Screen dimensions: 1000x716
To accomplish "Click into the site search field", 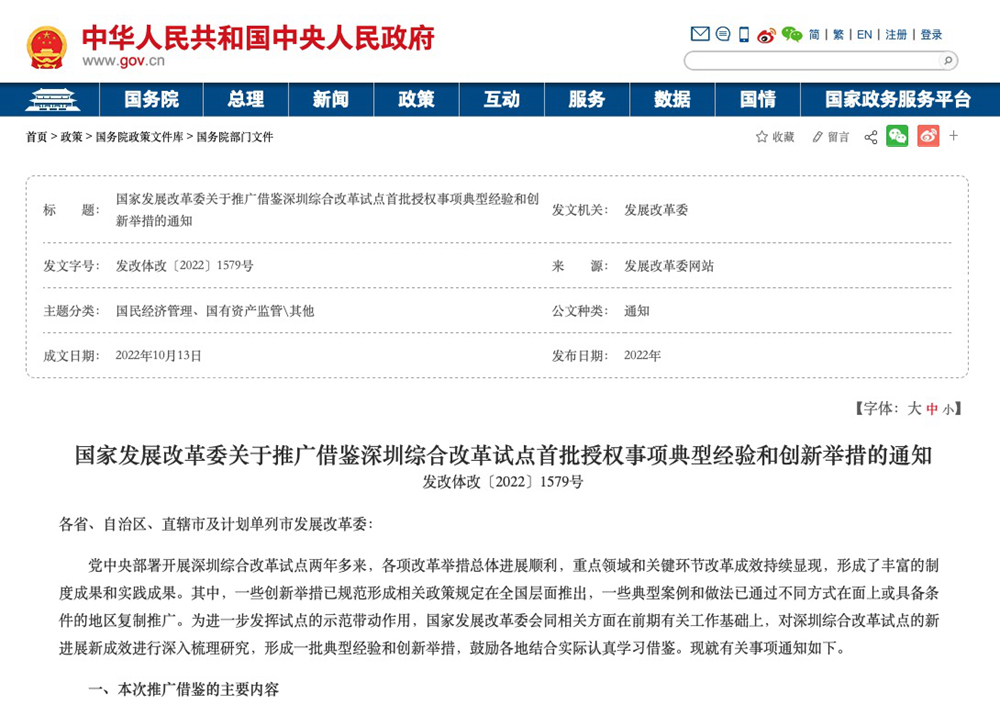I will point(810,61).
